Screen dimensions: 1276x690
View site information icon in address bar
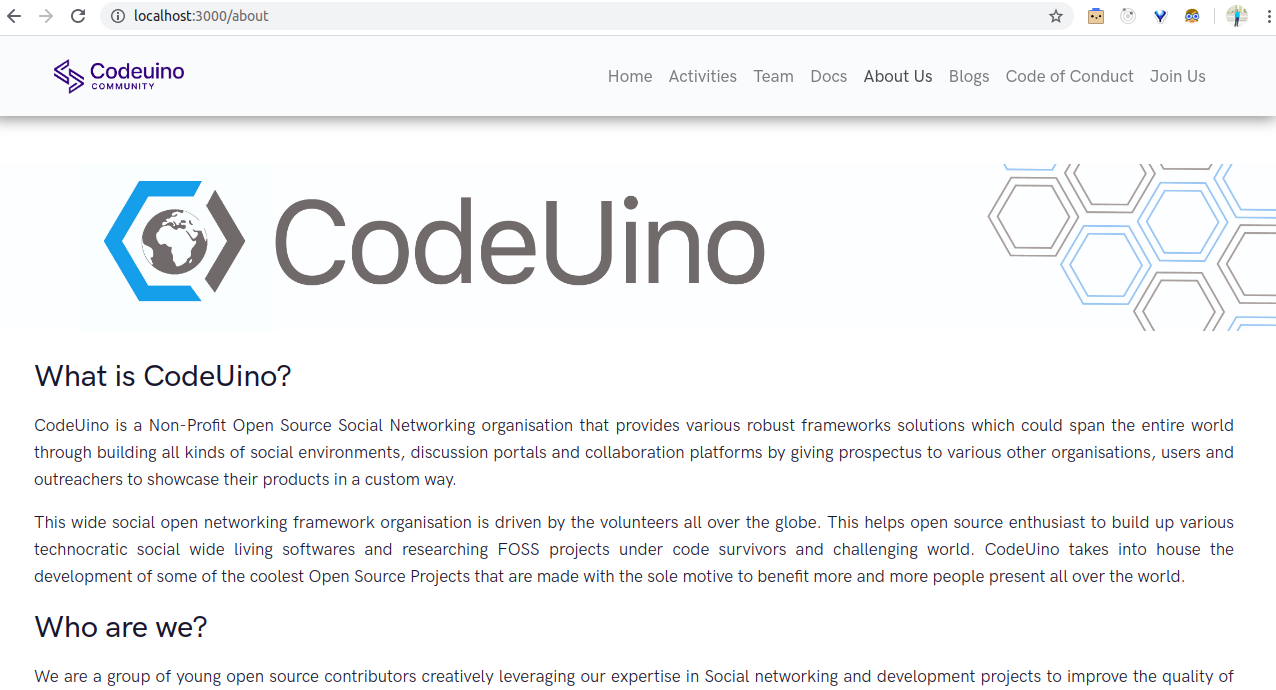[118, 16]
